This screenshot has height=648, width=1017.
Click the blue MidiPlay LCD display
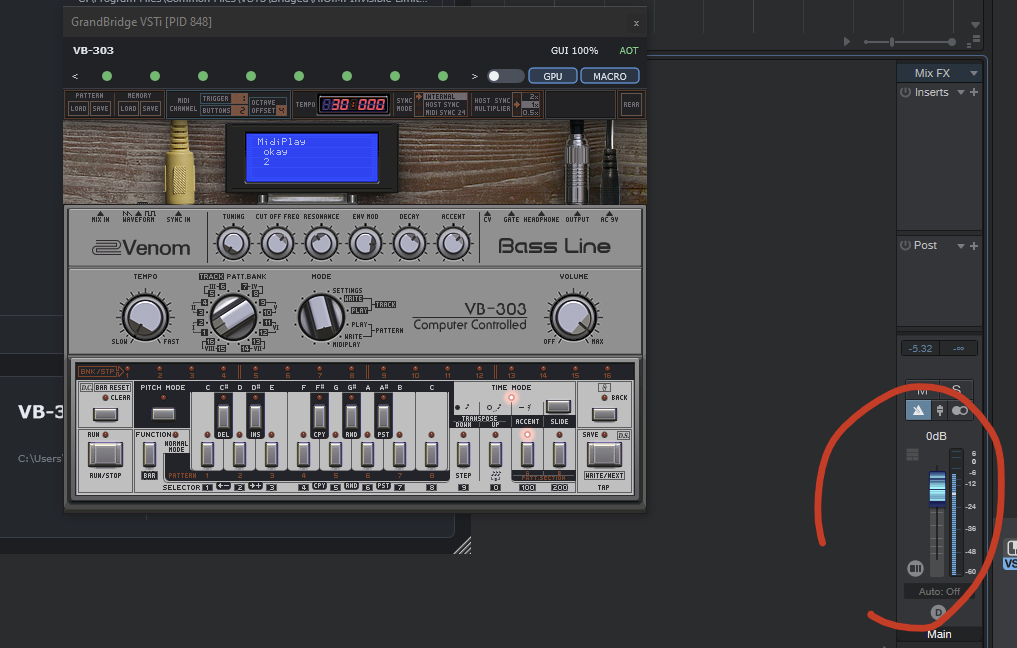[x=312, y=157]
